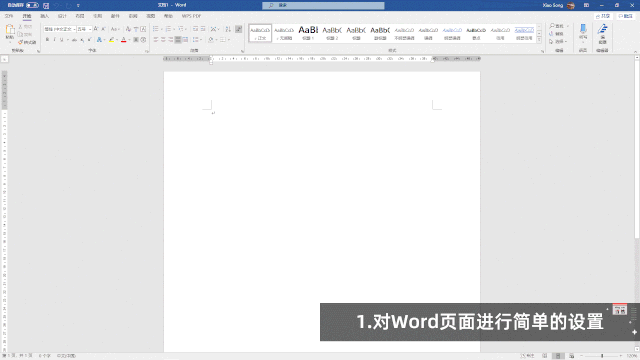Switch to the Design ribbon tab
Viewport: 640px width, 360px height.
click(x=62, y=16)
